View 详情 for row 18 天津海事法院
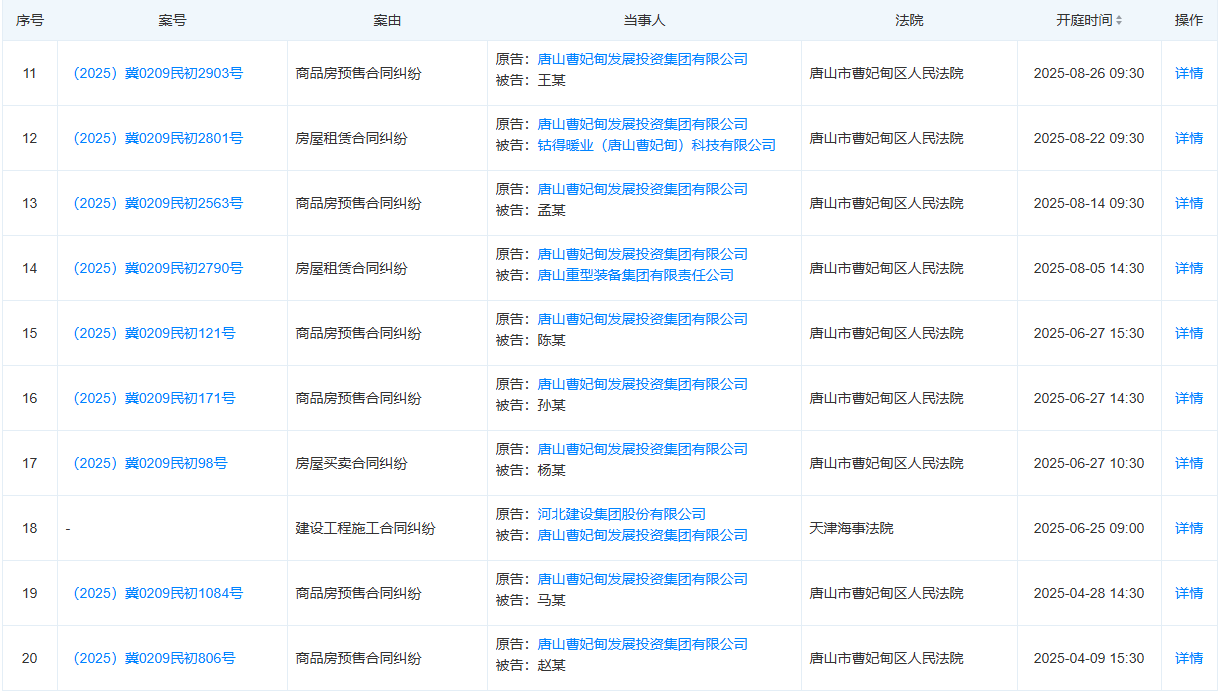 1188,528
